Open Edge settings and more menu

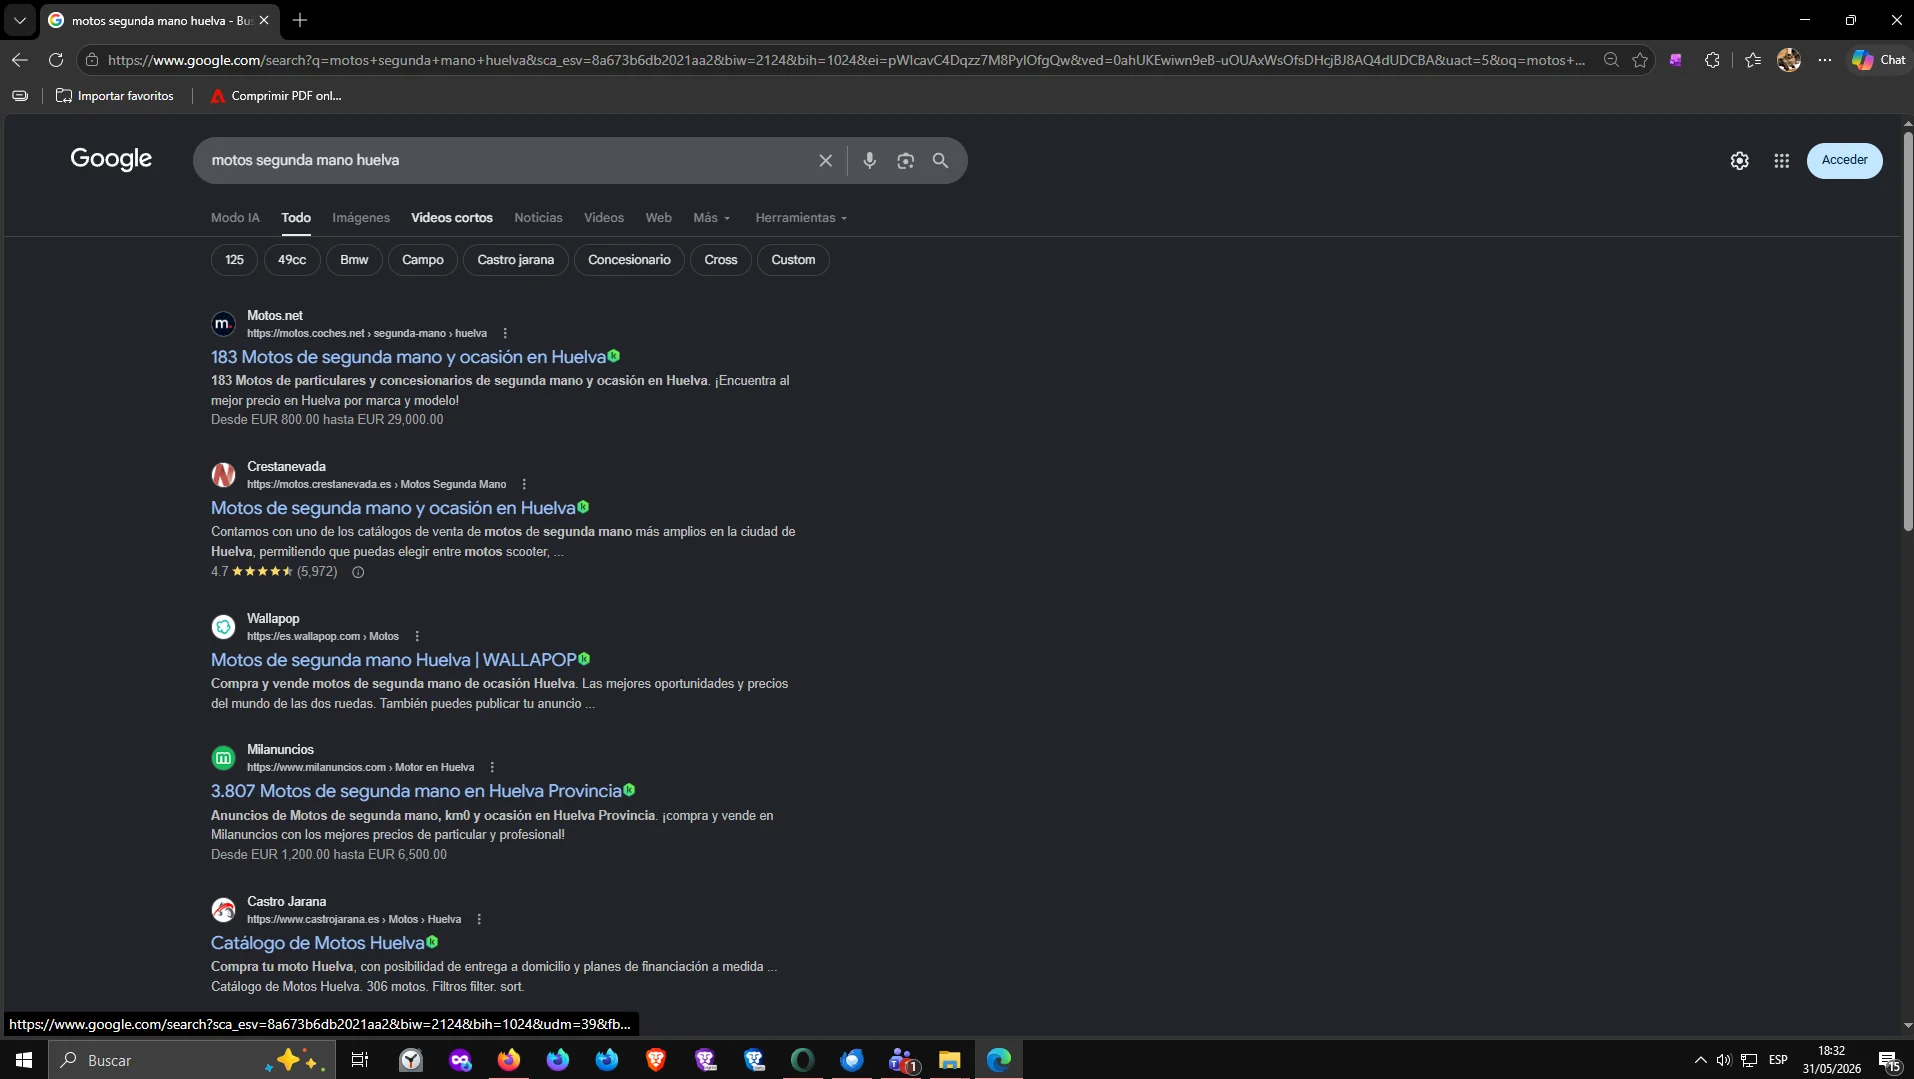(x=1825, y=60)
